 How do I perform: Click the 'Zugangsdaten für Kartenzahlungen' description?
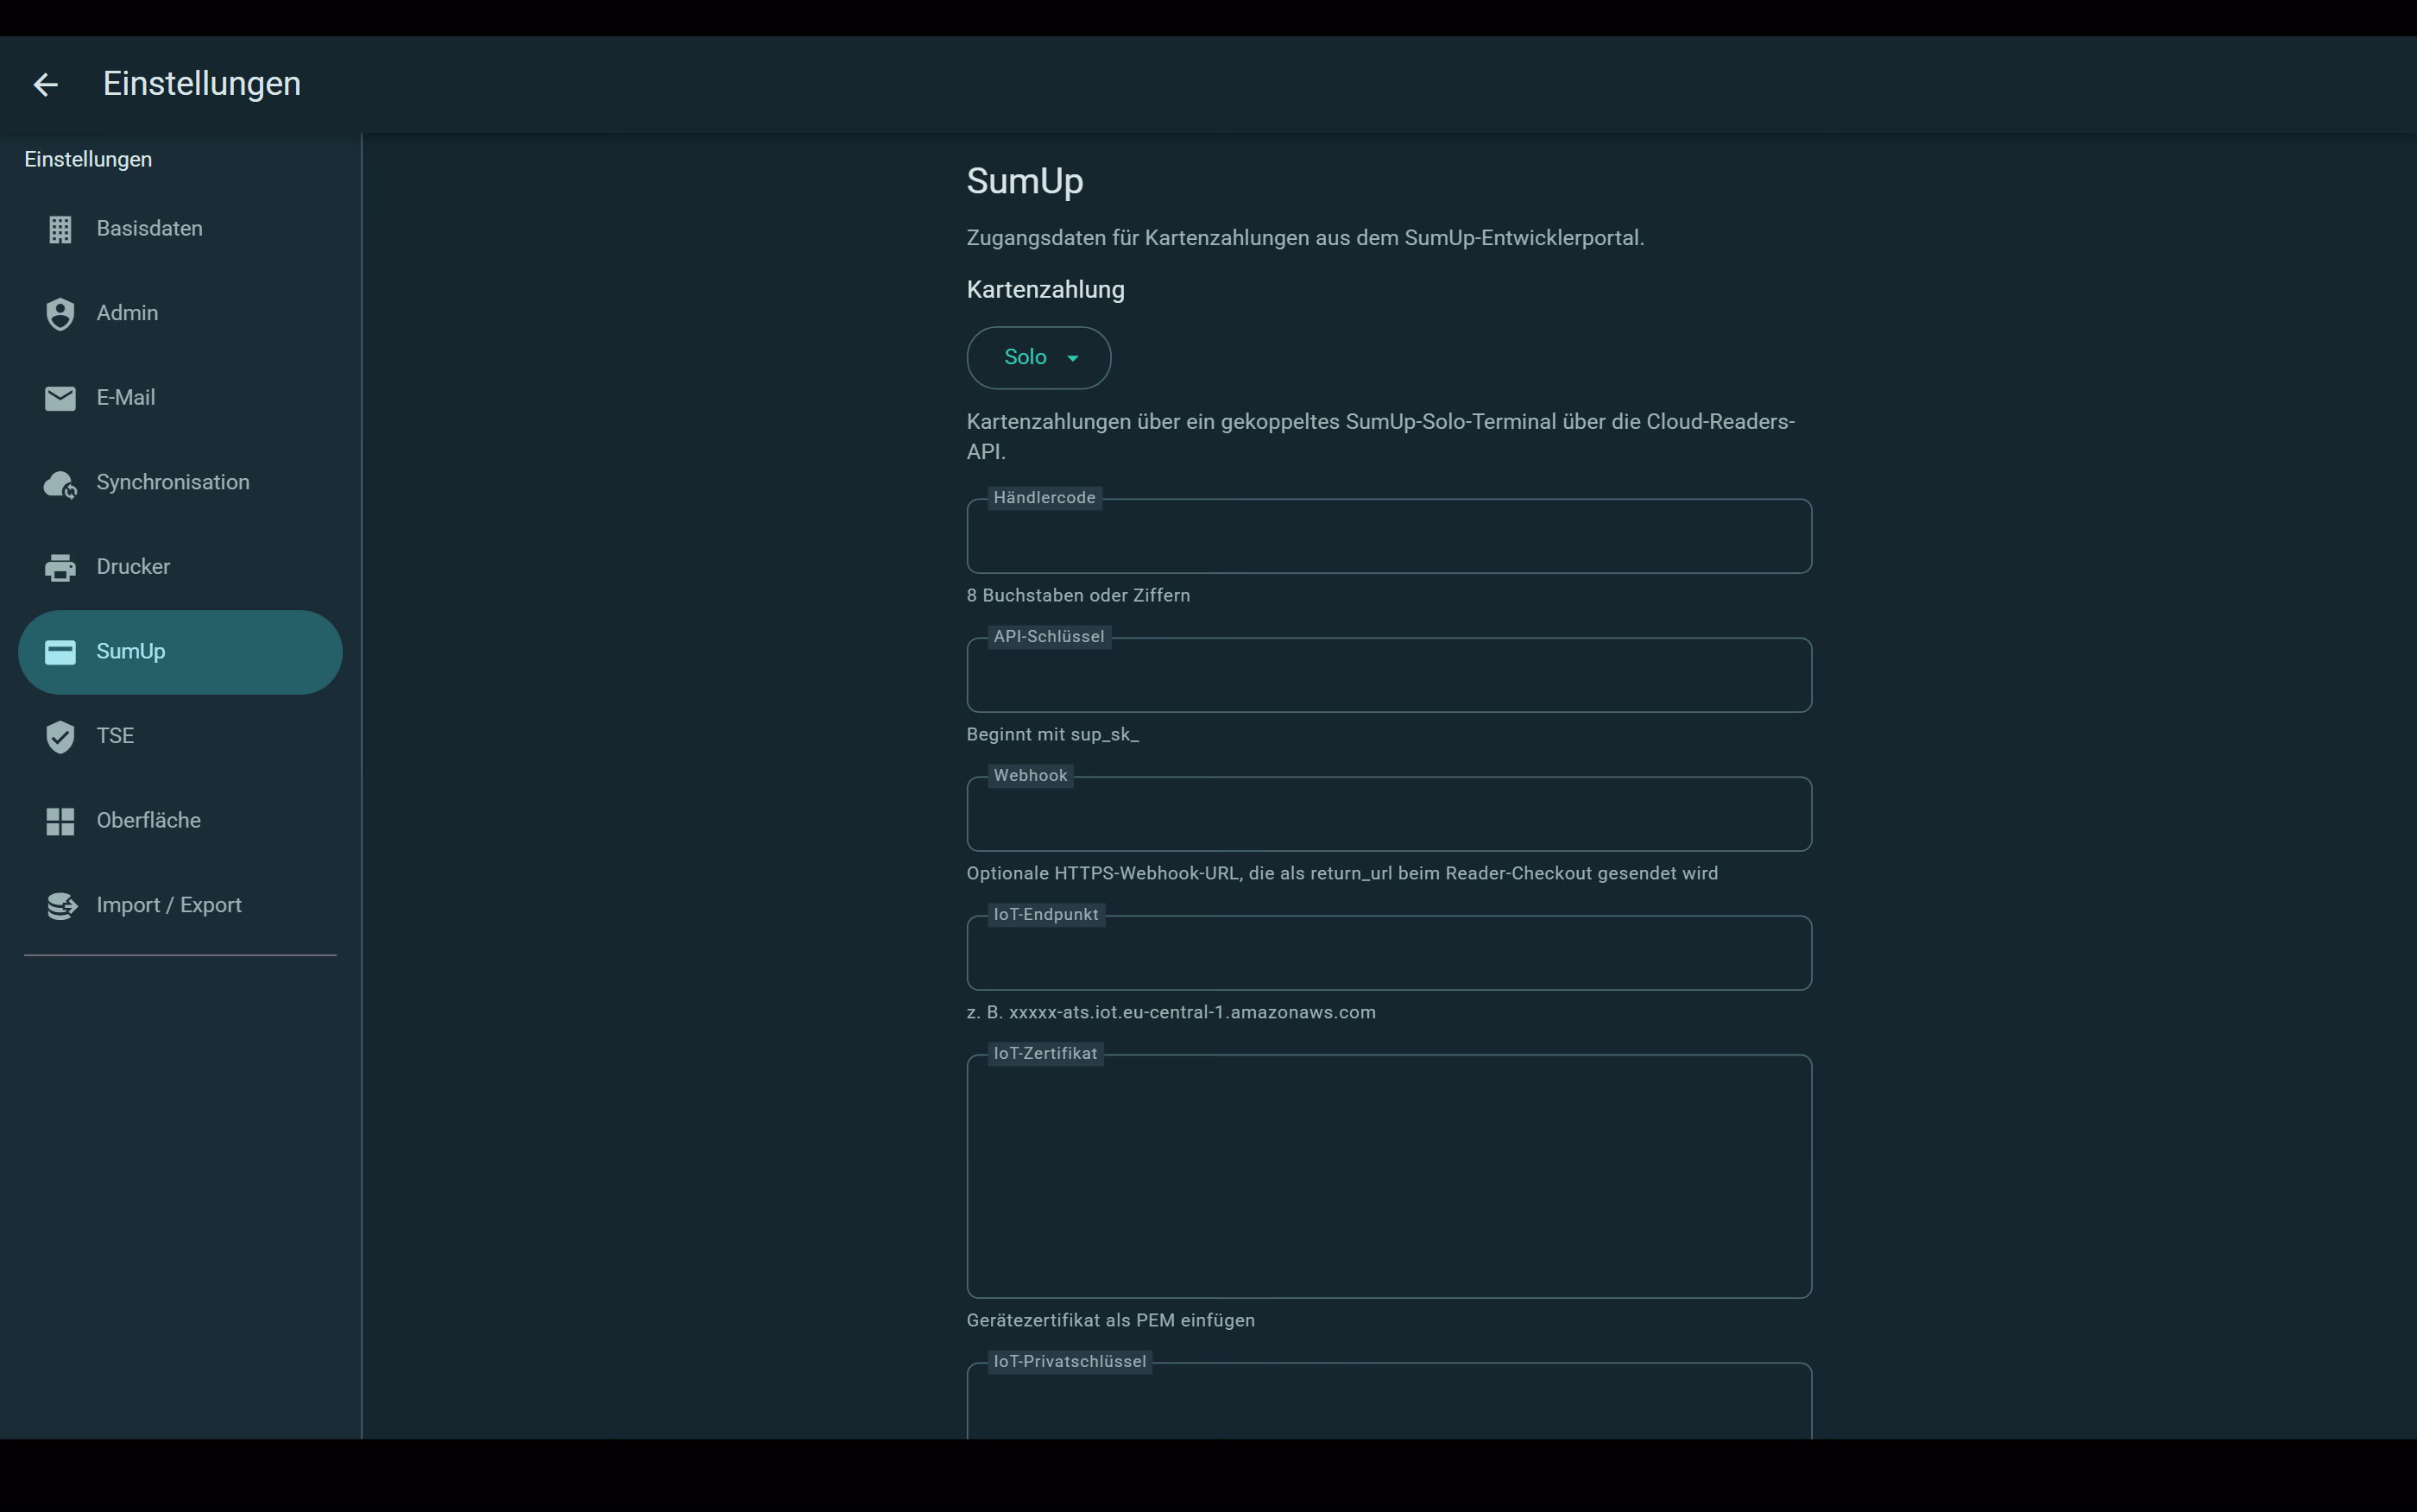[1305, 238]
